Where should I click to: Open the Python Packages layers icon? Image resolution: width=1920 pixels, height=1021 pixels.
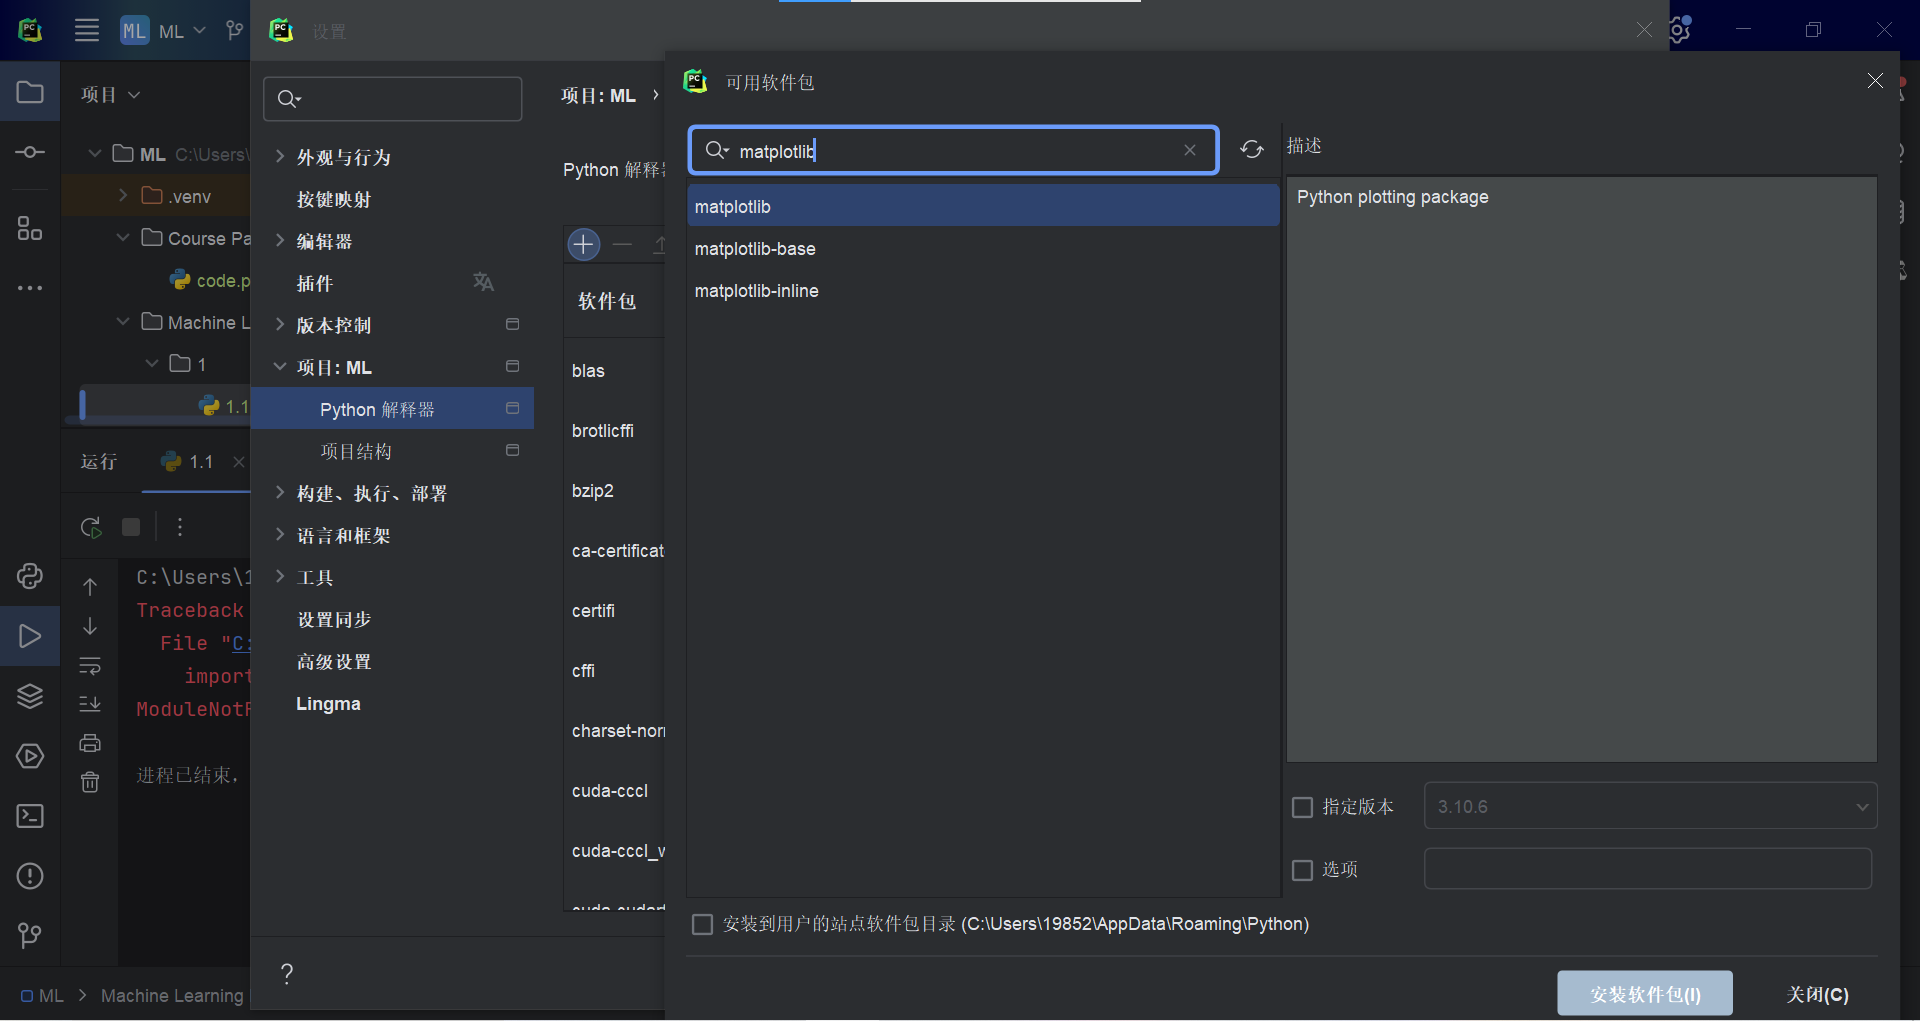click(x=30, y=696)
